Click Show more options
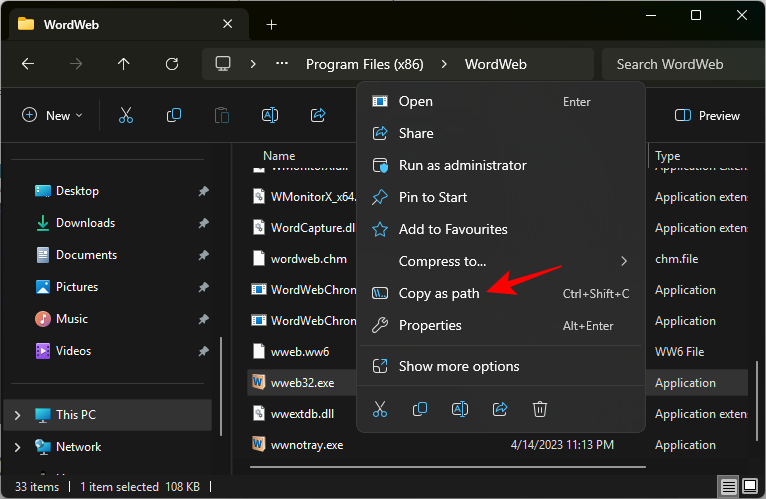 click(501, 366)
